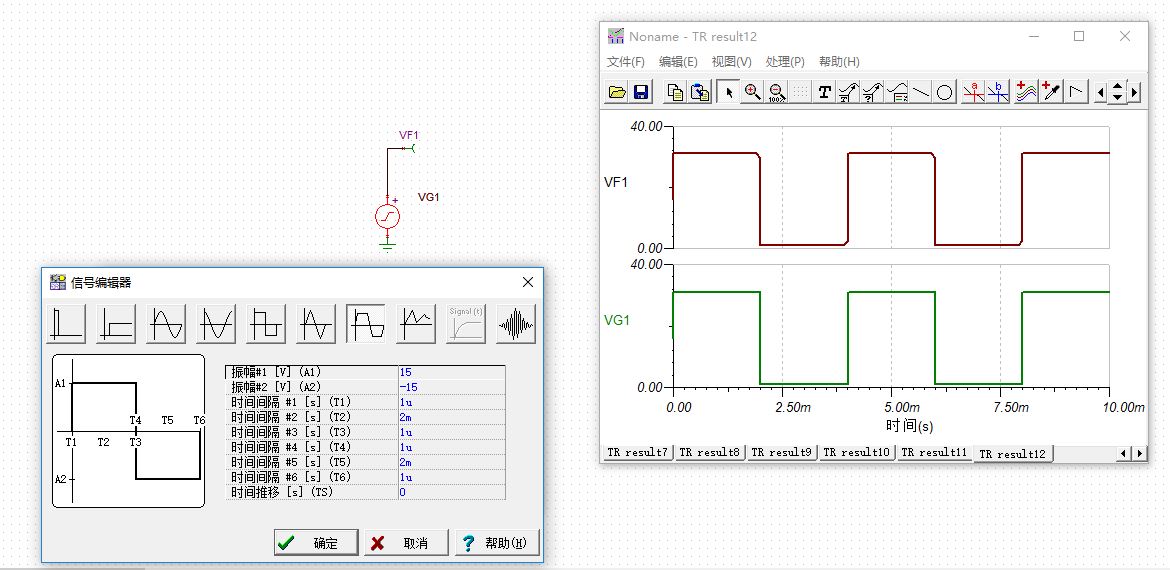This screenshot has height=570, width=1170.
Task: Save the TR result diagram
Action: (641, 92)
